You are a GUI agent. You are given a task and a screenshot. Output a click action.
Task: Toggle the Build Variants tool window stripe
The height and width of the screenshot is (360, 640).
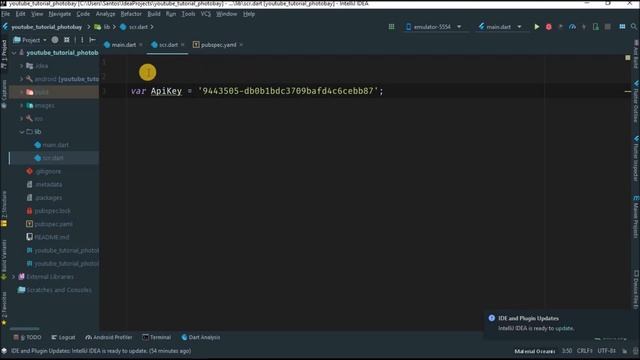[4, 259]
